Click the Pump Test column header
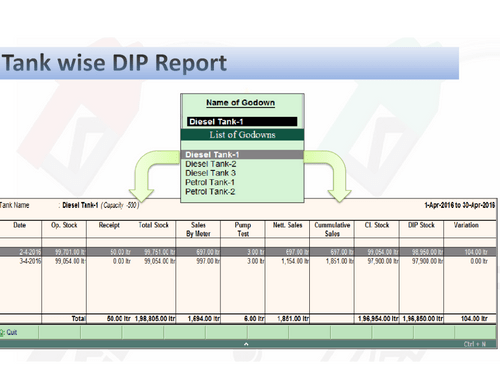The height and width of the screenshot is (375, 500). pos(243,229)
